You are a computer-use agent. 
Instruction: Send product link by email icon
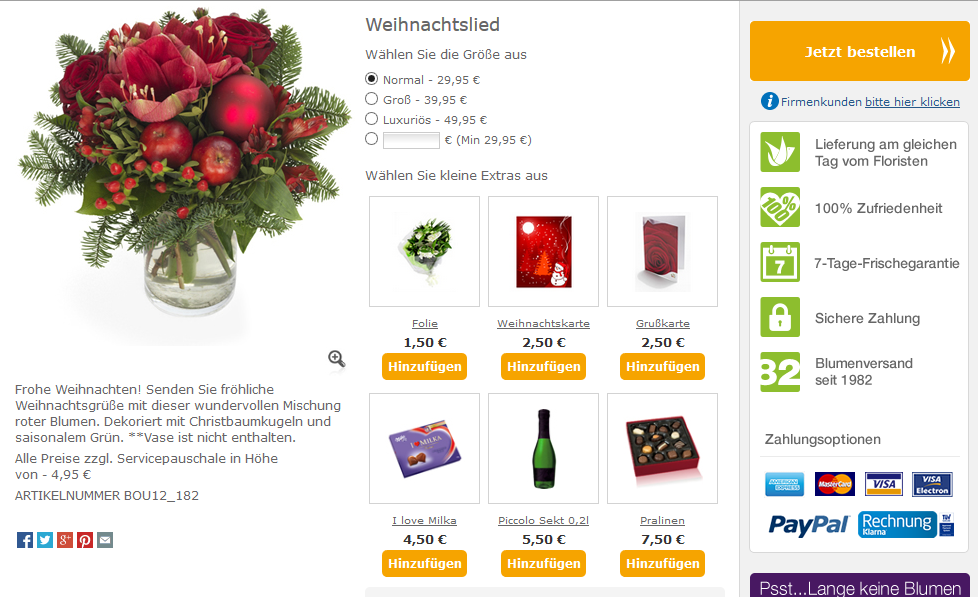tap(105, 540)
